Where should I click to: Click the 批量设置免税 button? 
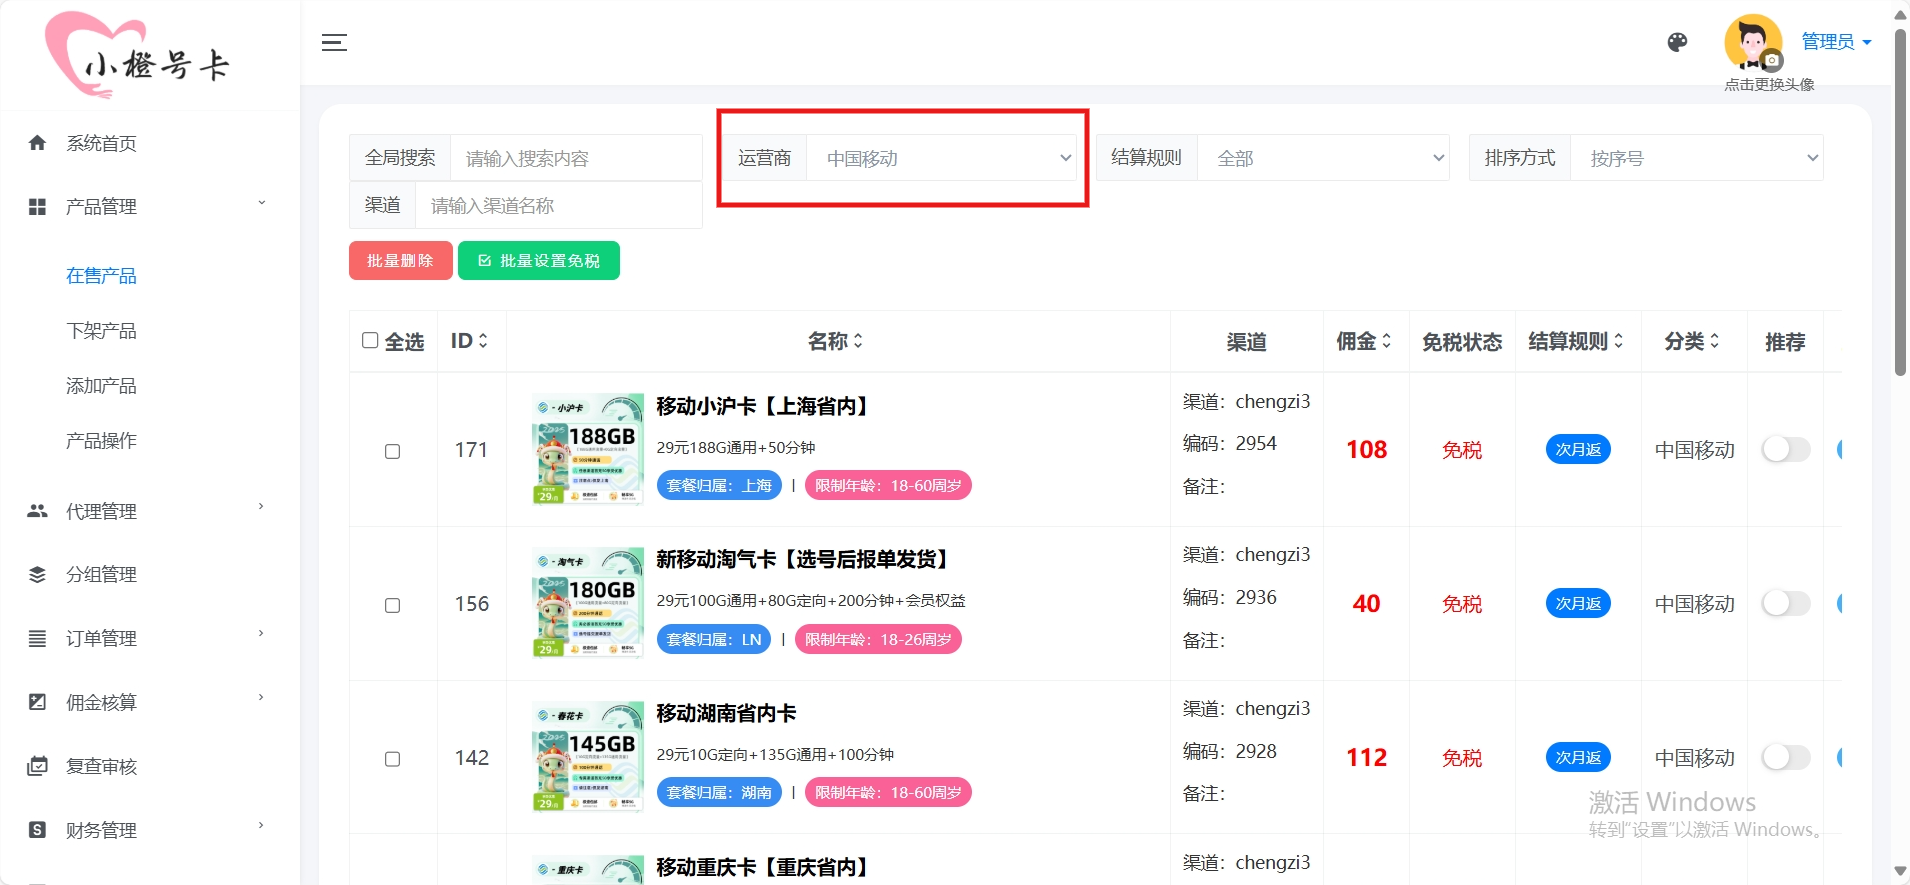[539, 261]
